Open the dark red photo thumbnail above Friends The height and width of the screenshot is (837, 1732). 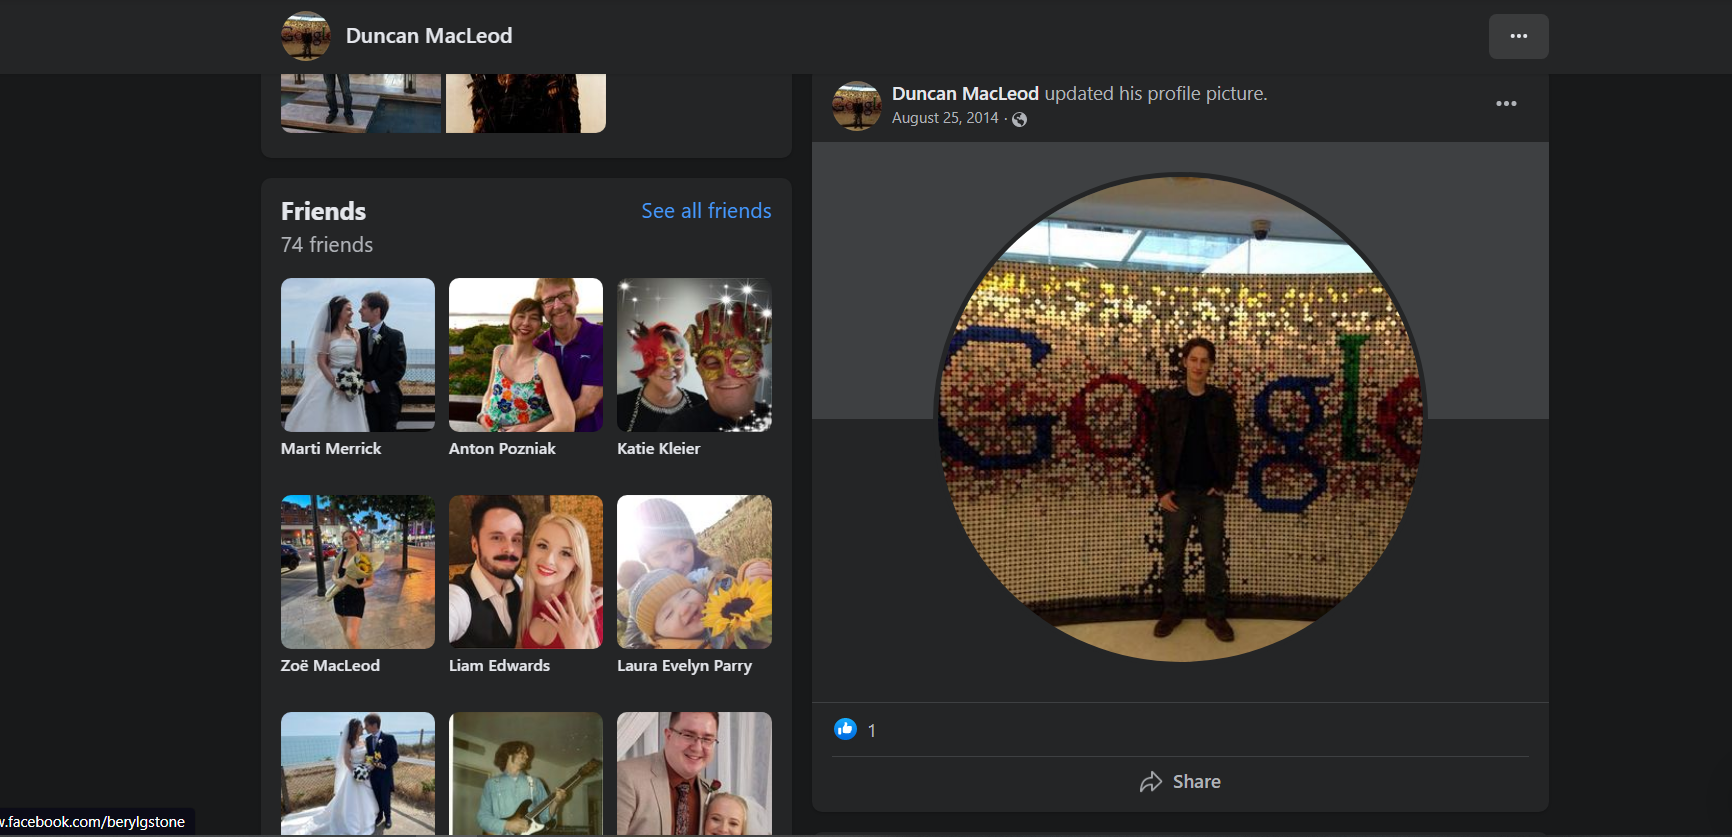click(526, 103)
